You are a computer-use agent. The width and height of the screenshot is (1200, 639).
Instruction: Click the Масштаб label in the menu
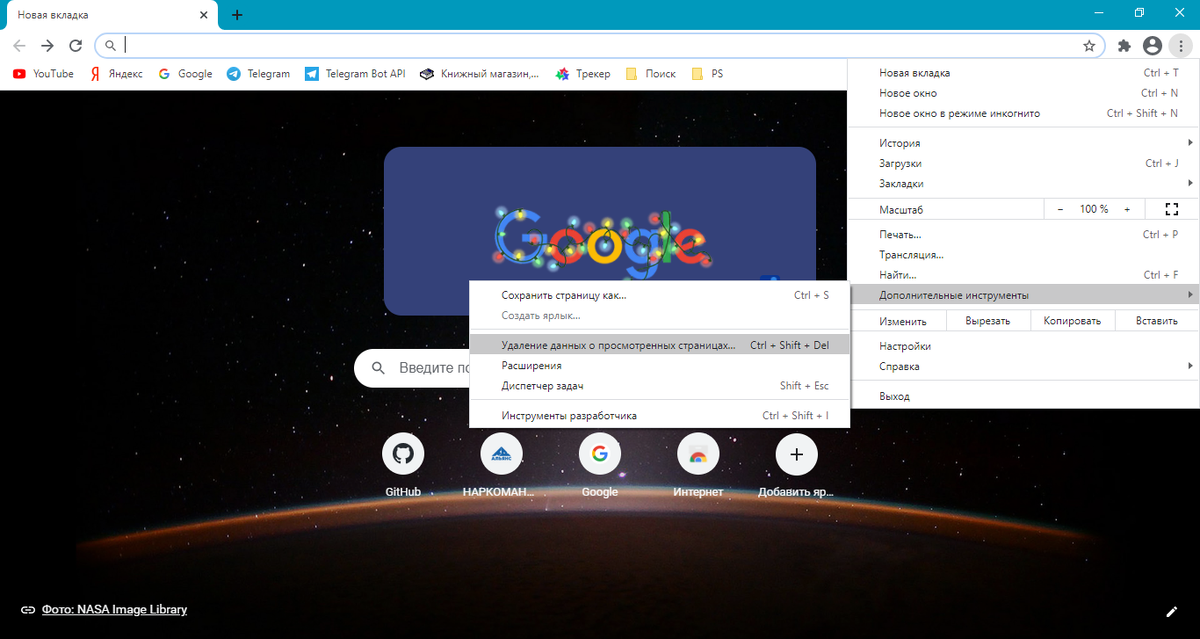click(900, 209)
